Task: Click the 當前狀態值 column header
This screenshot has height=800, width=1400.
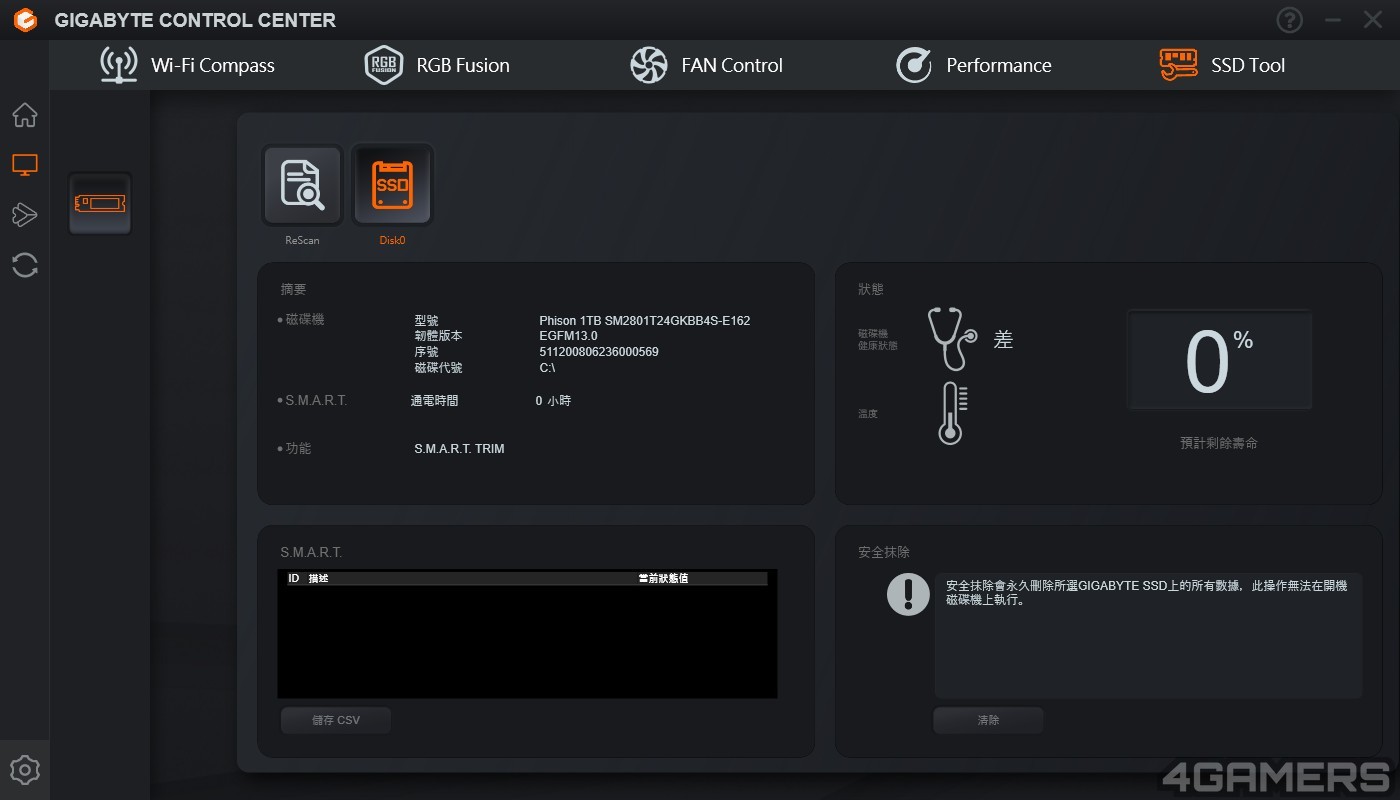Action: [663, 578]
